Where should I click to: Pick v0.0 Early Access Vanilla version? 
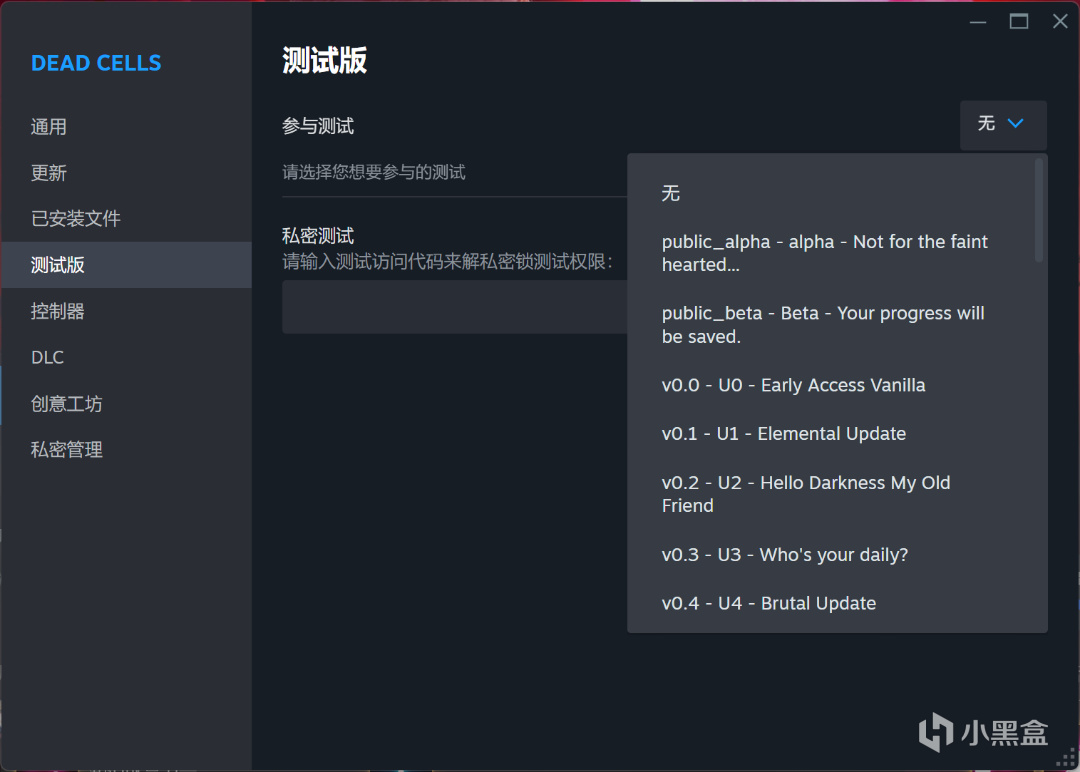tap(793, 385)
